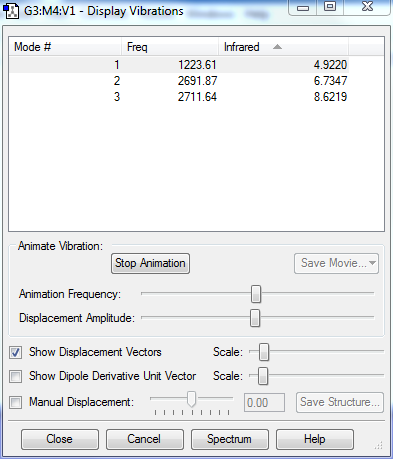The height and width of the screenshot is (459, 393).
Task: Enable Show Dipole Derivative Unit Vector
Action: tap(16, 376)
